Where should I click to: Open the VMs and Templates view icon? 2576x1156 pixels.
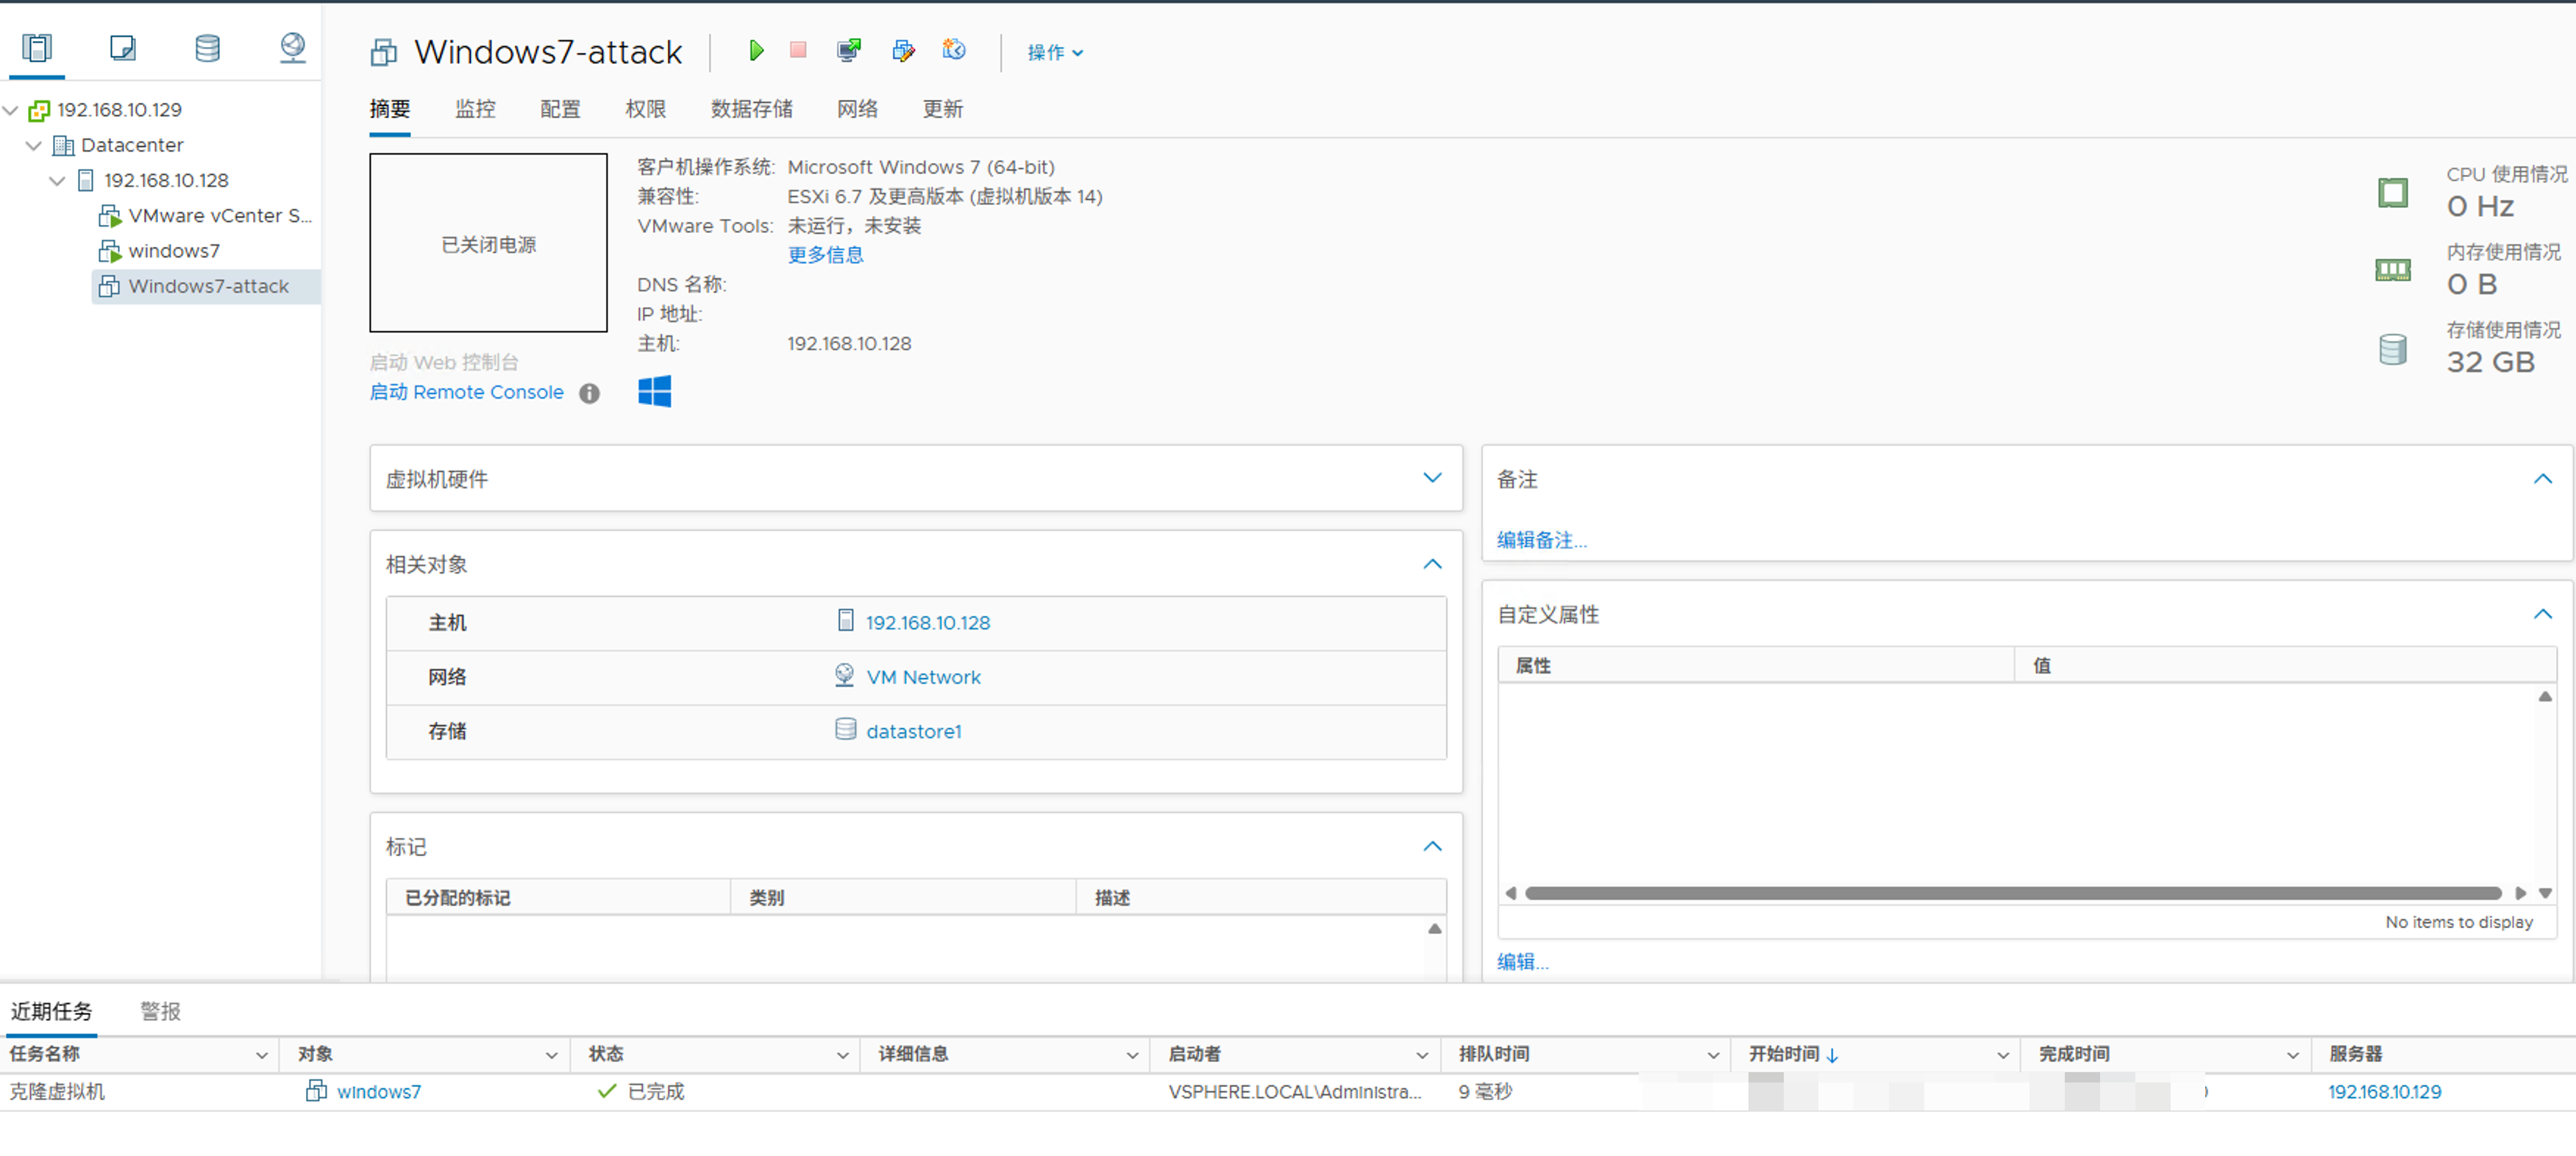122,47
